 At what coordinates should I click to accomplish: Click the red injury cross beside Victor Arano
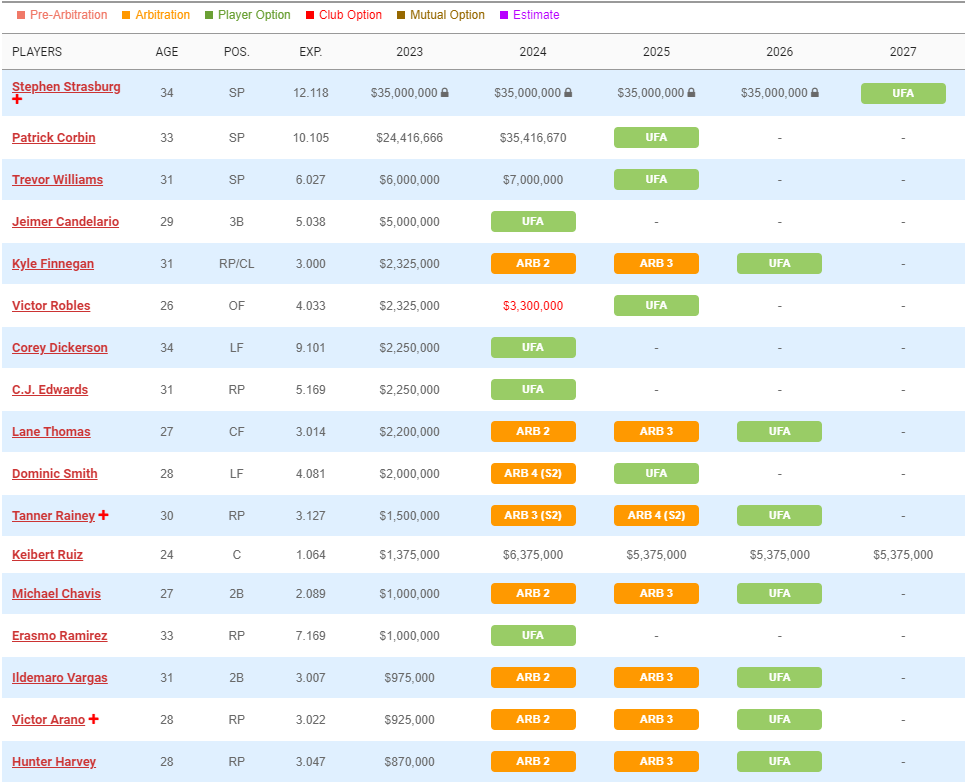point(94,719)
